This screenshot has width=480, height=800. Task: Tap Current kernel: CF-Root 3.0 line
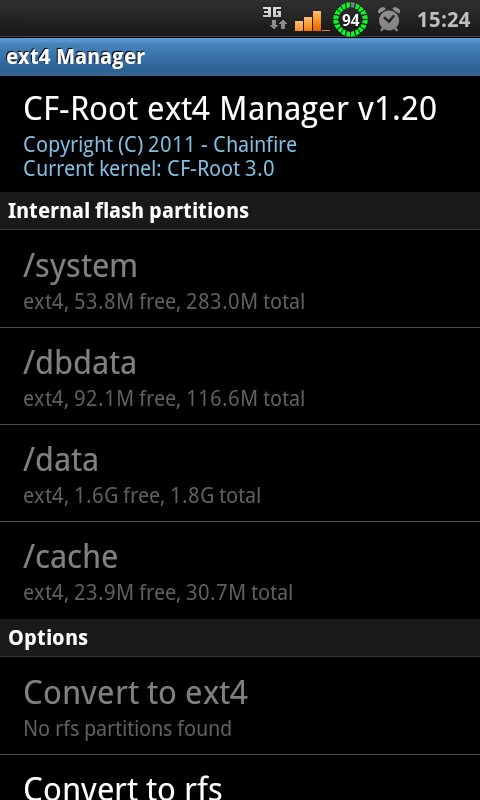(149, 168)
